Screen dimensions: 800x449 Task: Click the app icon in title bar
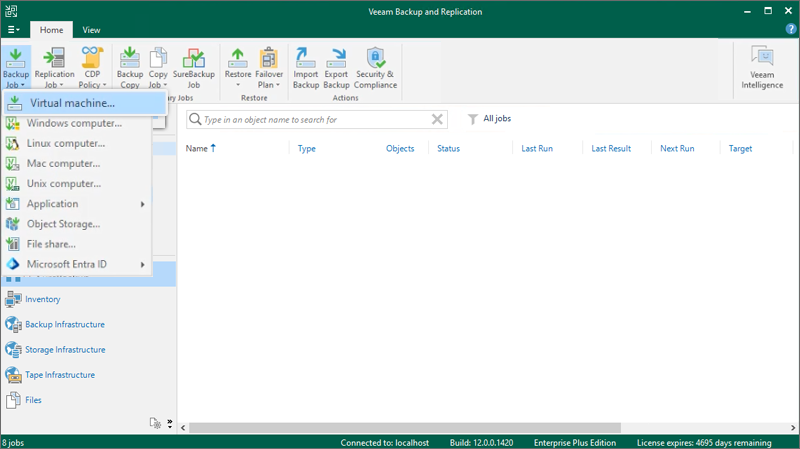pos(11,11)
